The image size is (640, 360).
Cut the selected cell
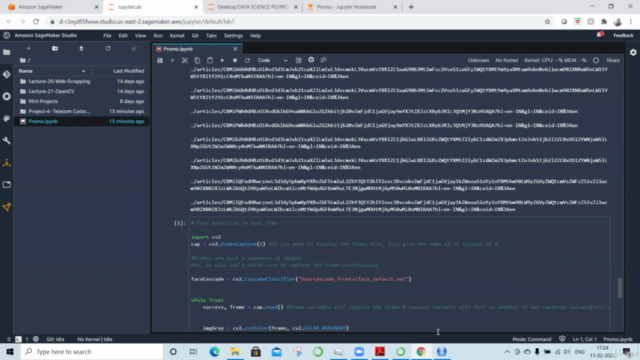(x=185, y=60)
